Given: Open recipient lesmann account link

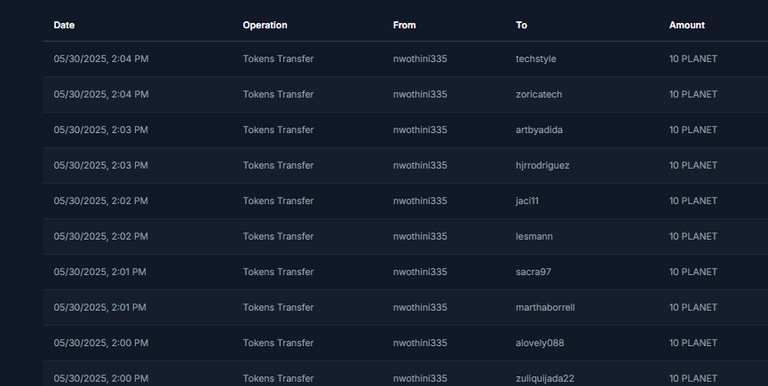Looking at the screenshot, I should tap(534, 236).
